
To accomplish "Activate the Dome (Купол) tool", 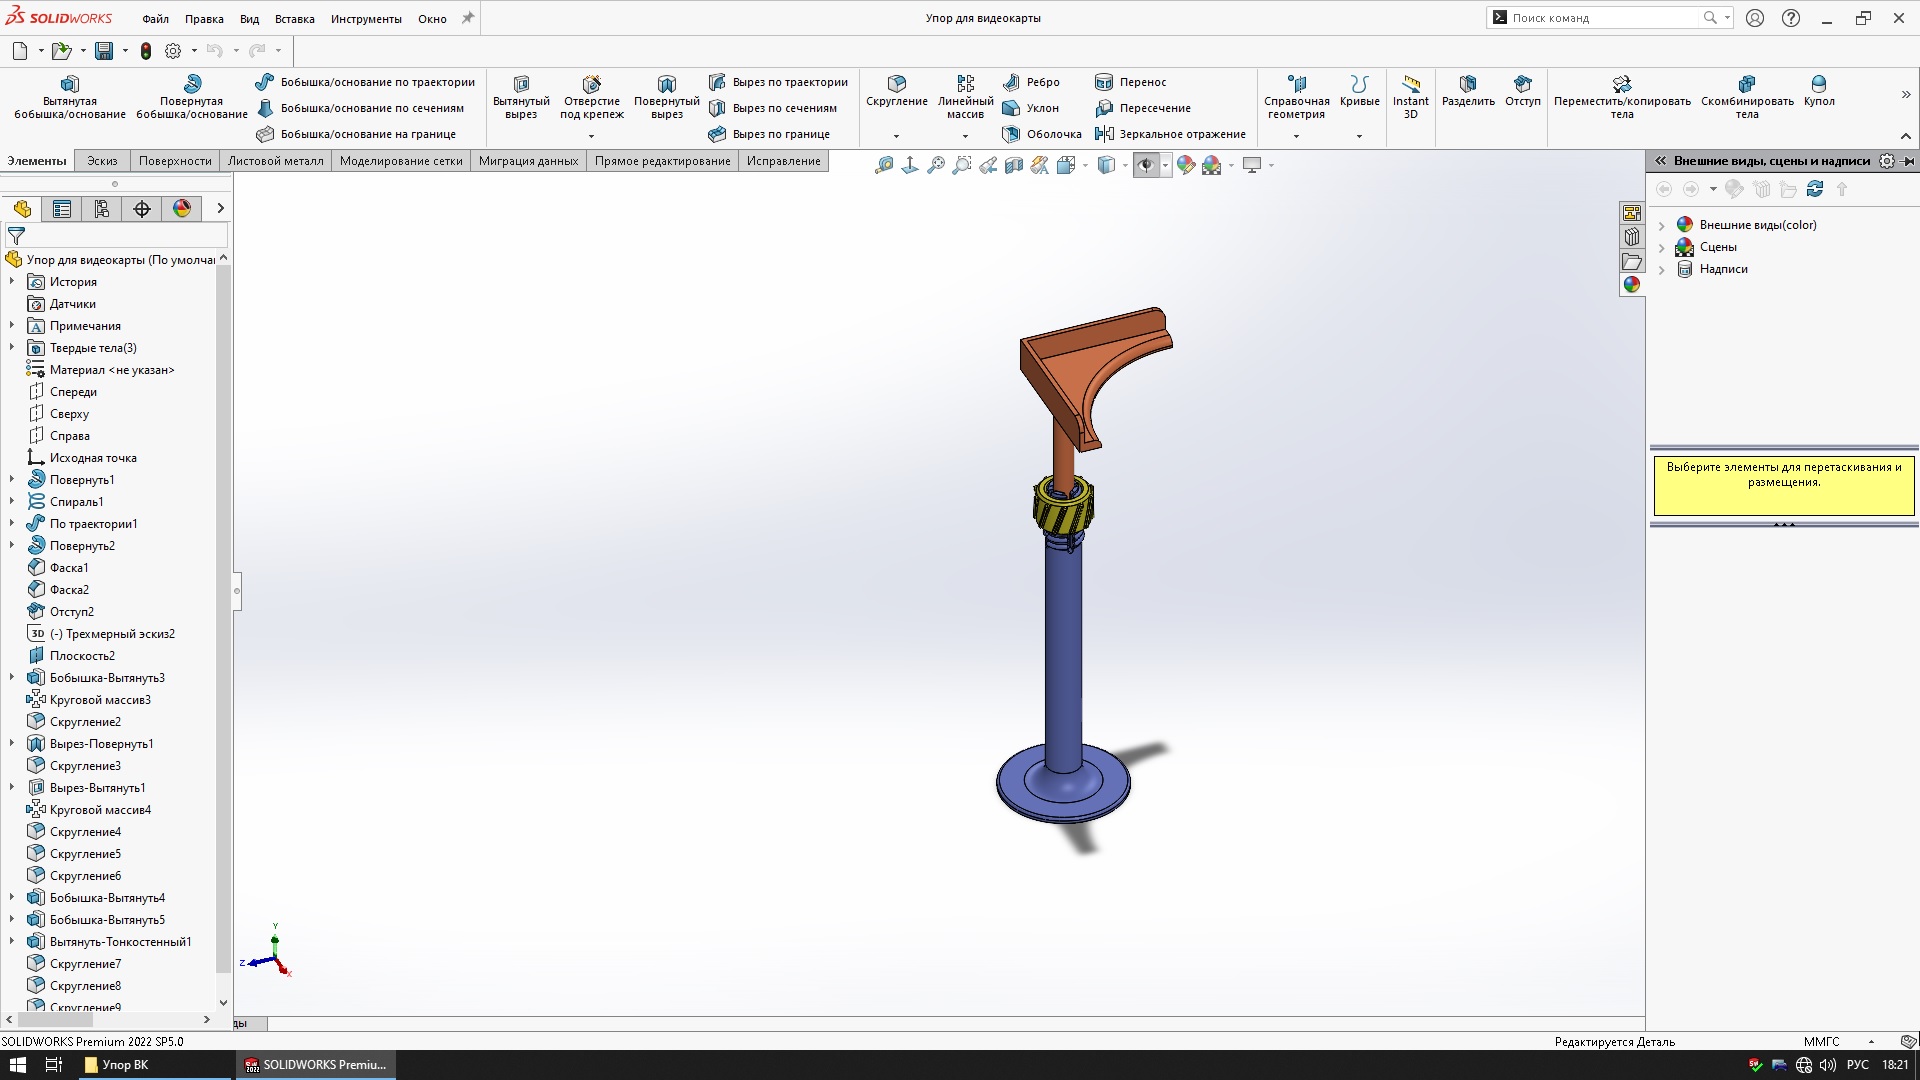I will pos(1818,84).
